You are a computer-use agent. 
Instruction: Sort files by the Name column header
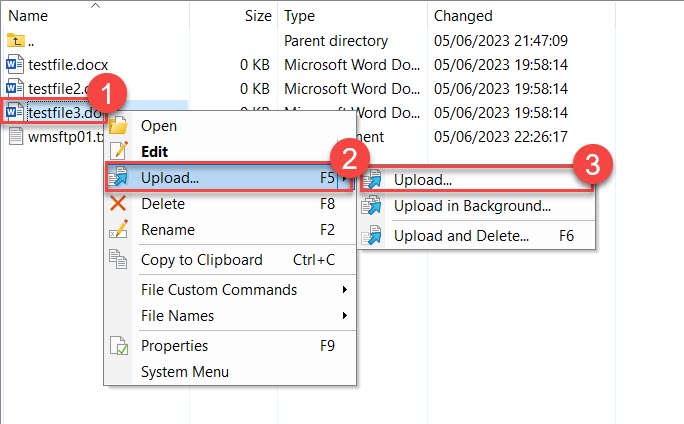coord(28,16)
